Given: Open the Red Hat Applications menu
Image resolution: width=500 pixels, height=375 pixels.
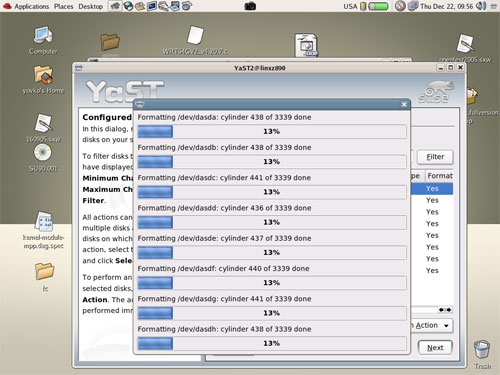Looking at the screenshot, I should click(26, 6).
